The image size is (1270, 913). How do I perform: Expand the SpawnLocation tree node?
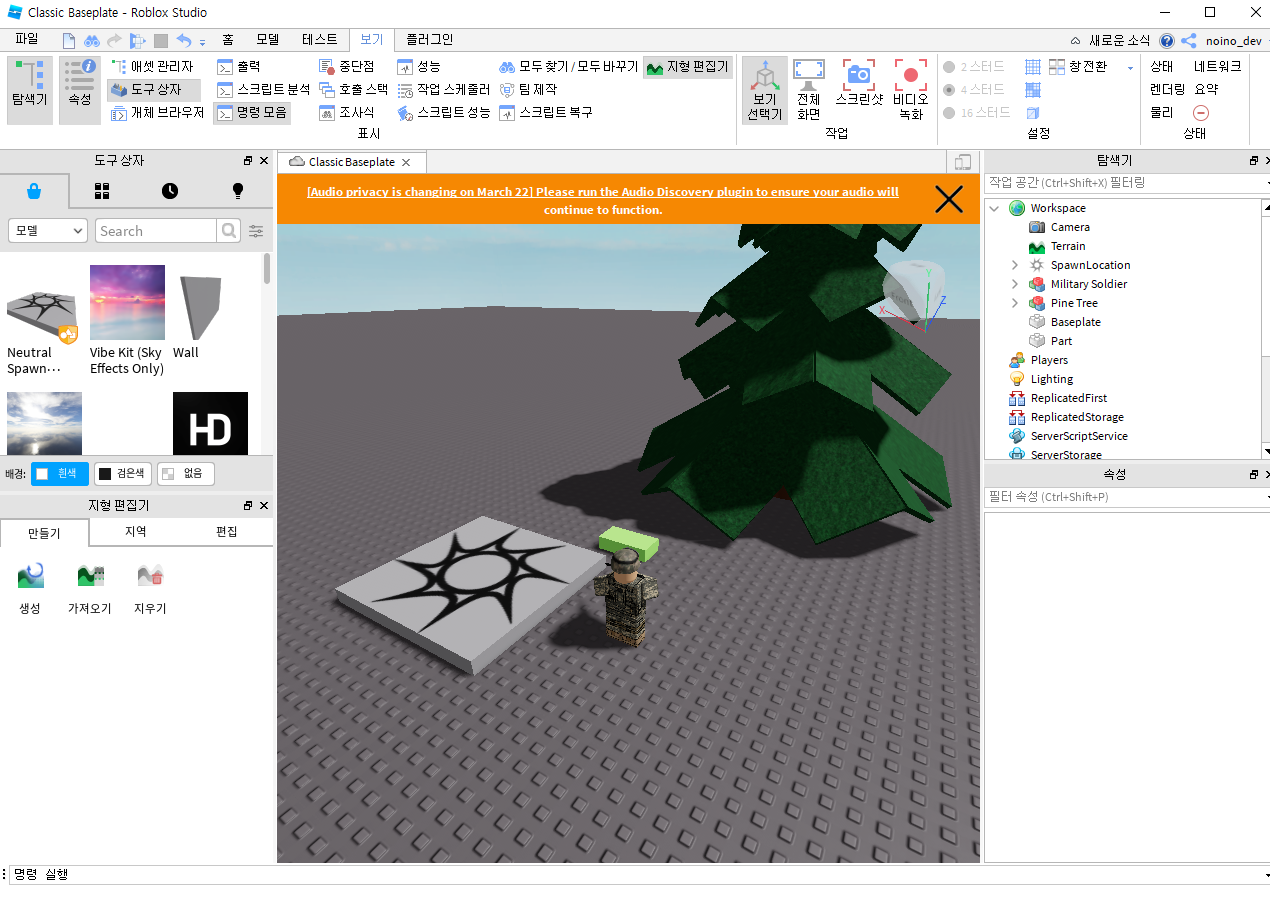pos(1014,265)
